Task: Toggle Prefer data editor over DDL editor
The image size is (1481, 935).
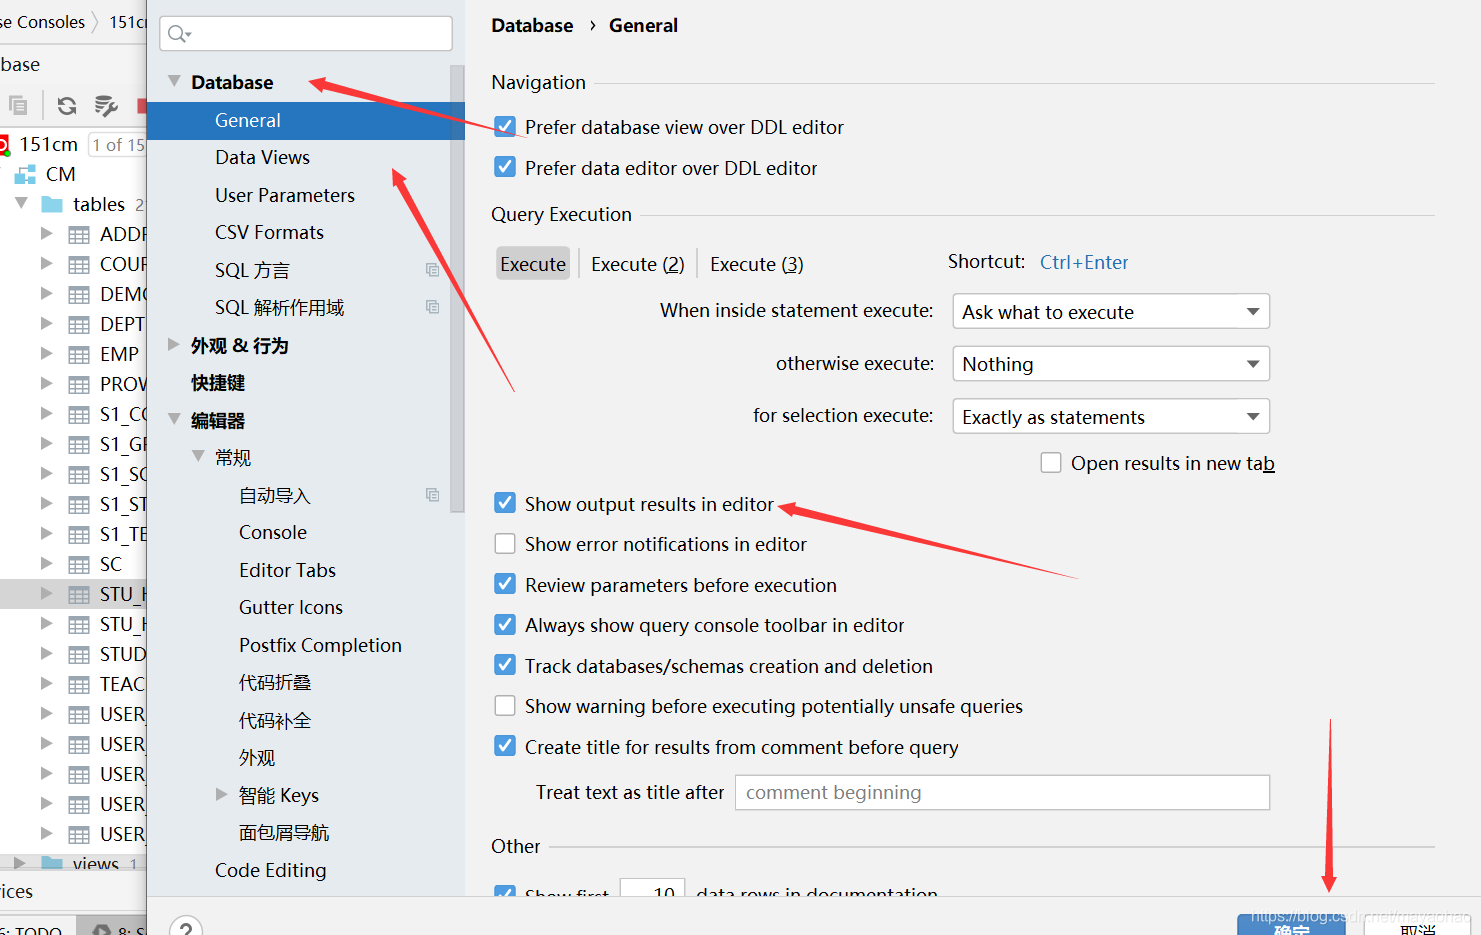Action: tap(505, 167)
